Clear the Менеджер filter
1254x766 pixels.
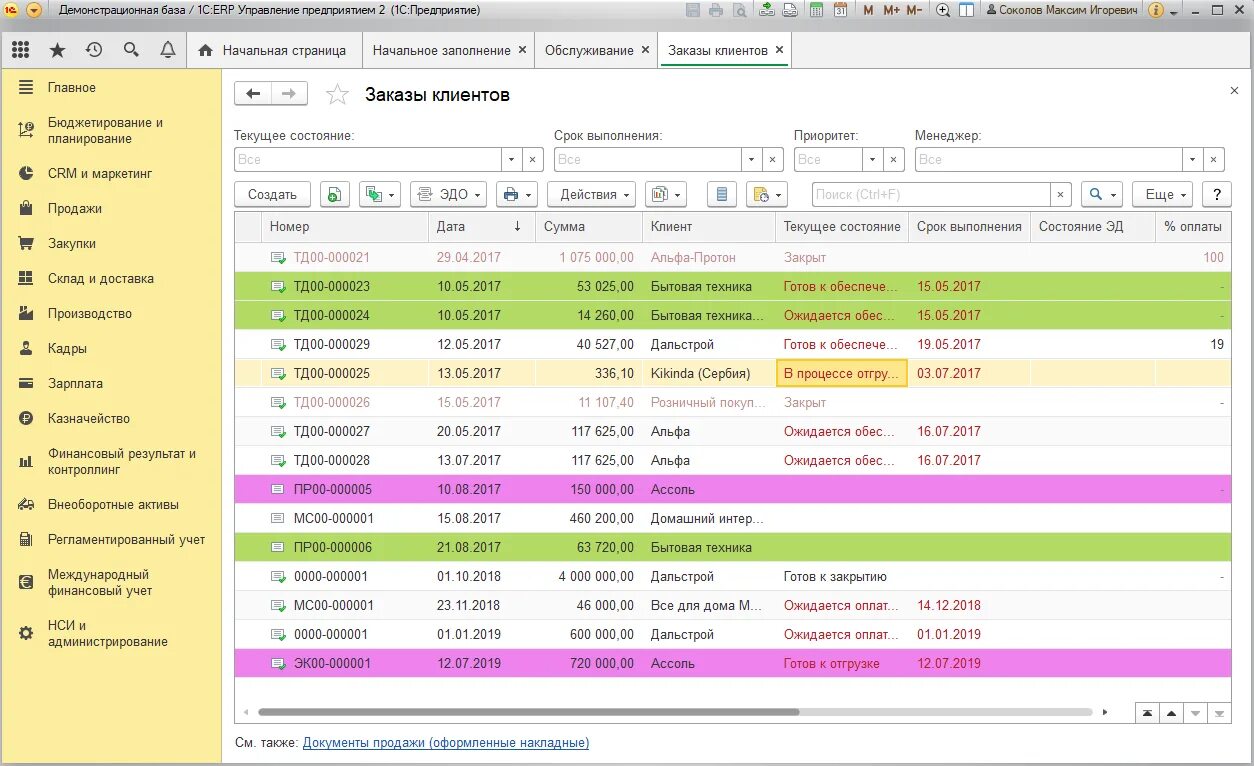tap(1213, 159)
